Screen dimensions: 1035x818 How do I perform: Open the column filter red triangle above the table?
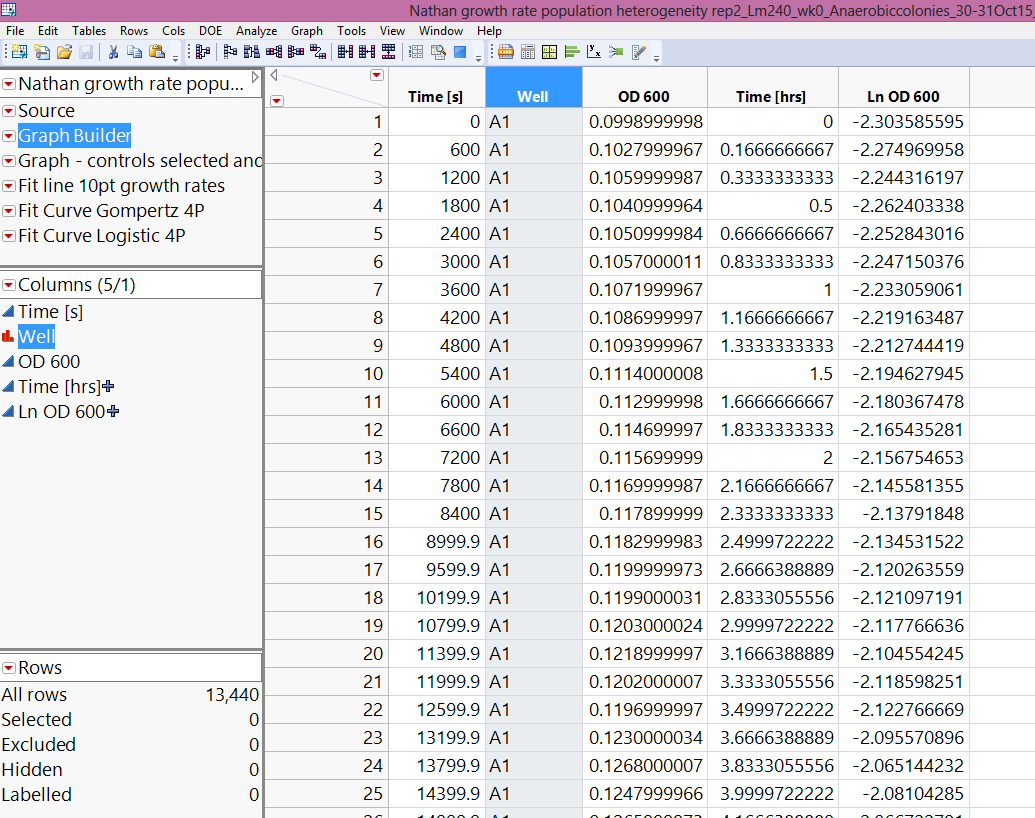(376, 74)
